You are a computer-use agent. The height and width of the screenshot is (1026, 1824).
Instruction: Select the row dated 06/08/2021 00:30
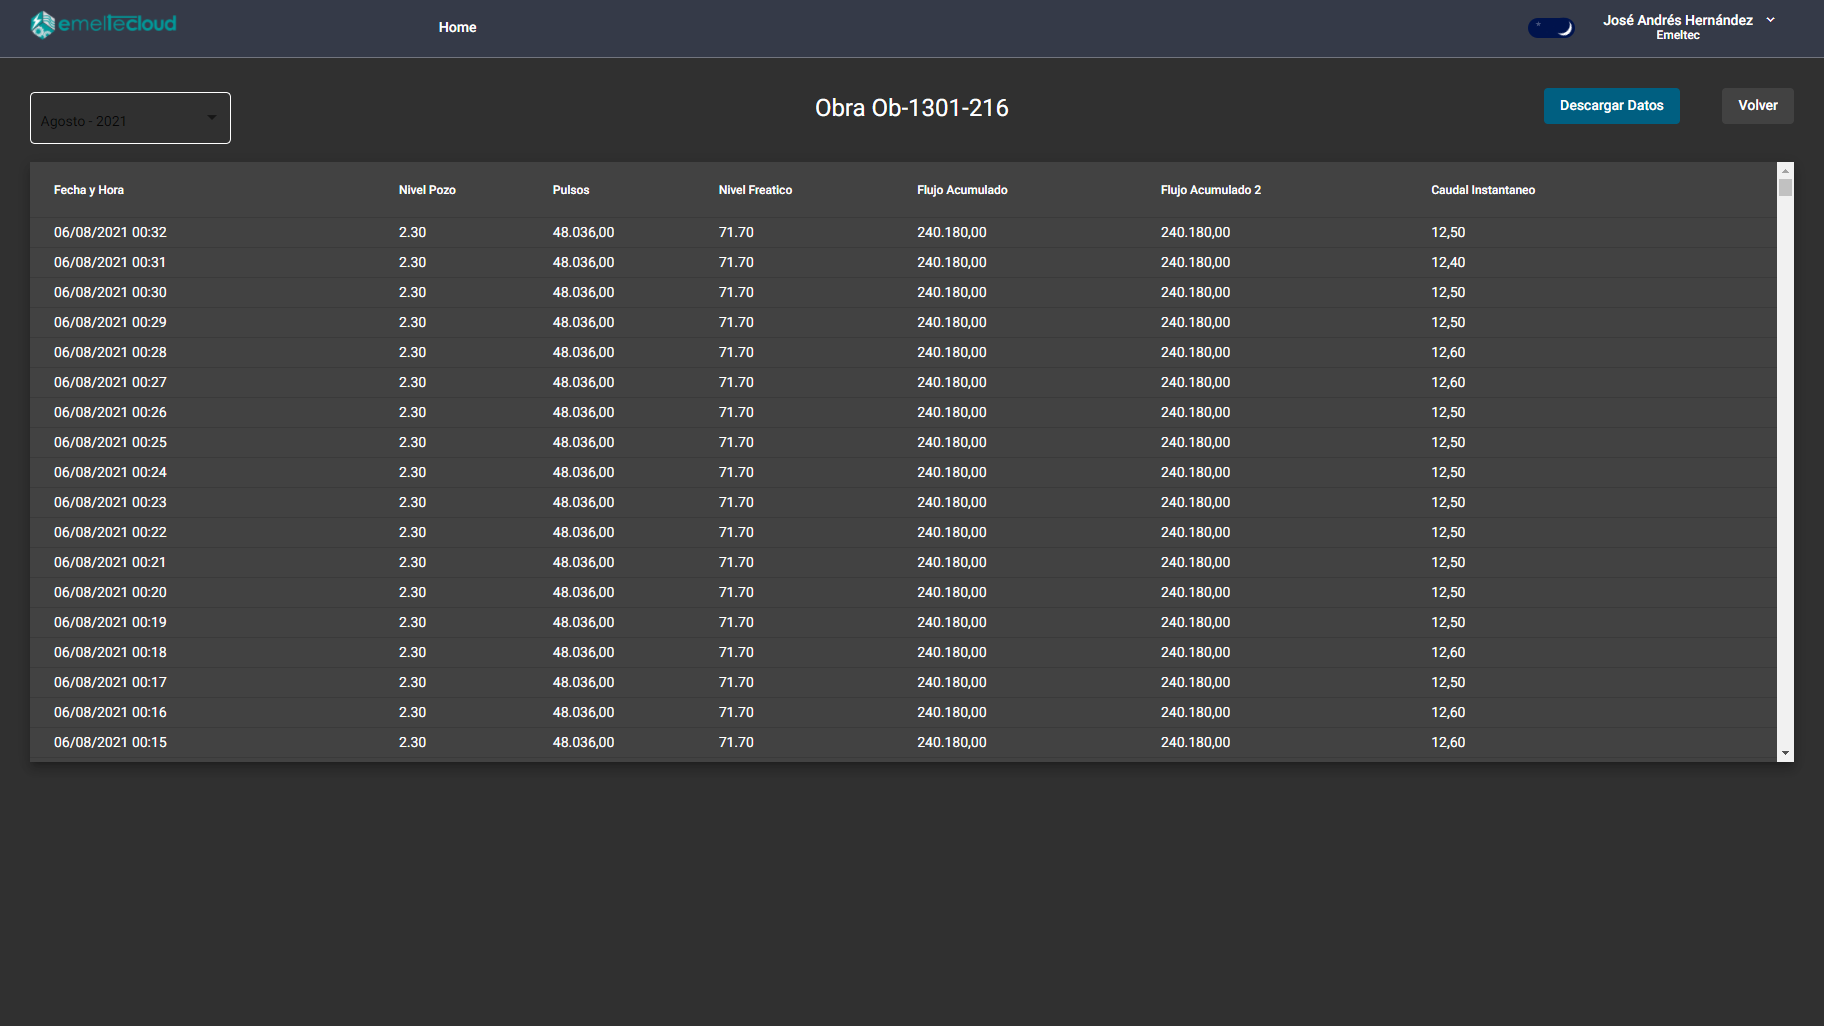(904, 293)
